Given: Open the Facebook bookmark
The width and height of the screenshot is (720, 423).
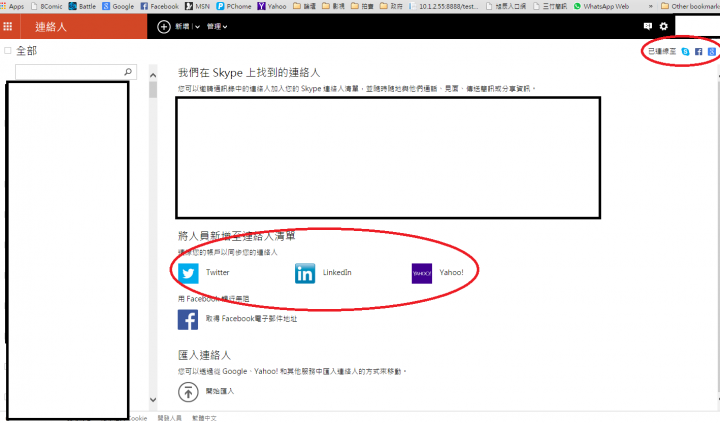Looking at the screenshot, I should [x=159, y=6].
